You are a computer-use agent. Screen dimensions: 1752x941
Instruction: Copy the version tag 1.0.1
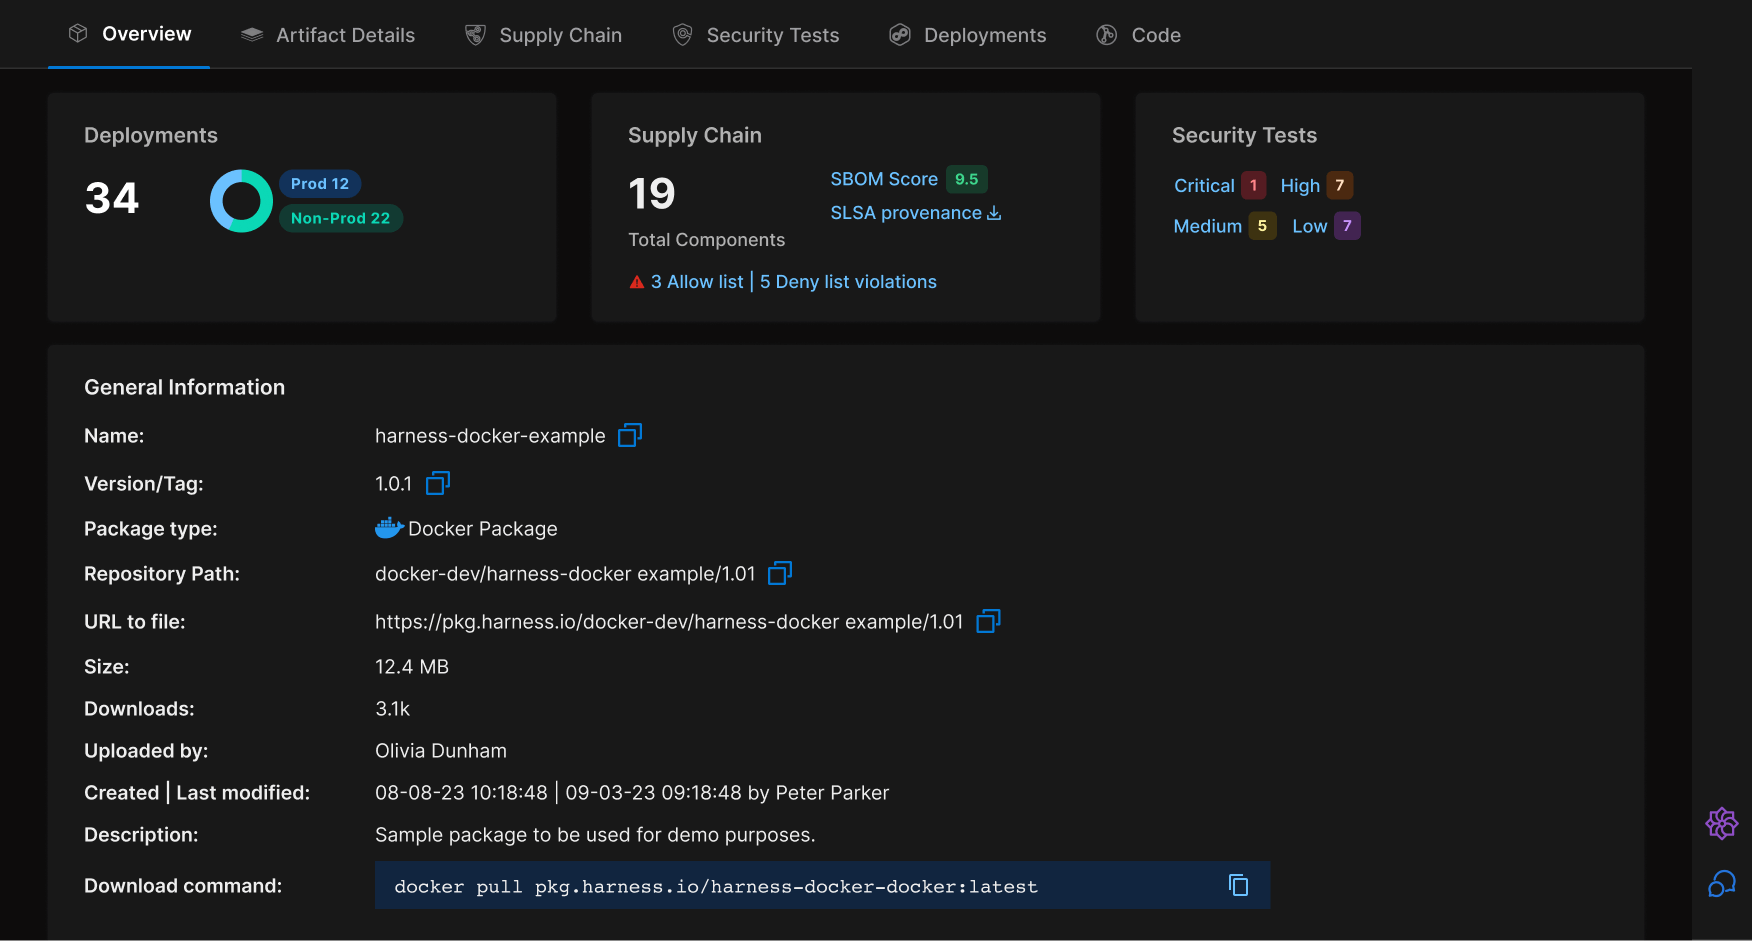pos(438,484)
